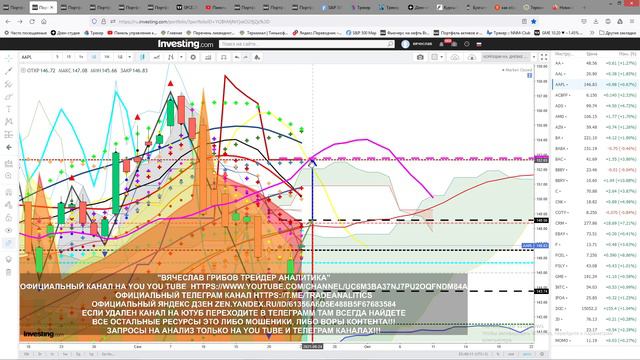Viewport: 640px width, 360px height.
Task: Switch to the 1h timeframe
Action: (81, 57)
